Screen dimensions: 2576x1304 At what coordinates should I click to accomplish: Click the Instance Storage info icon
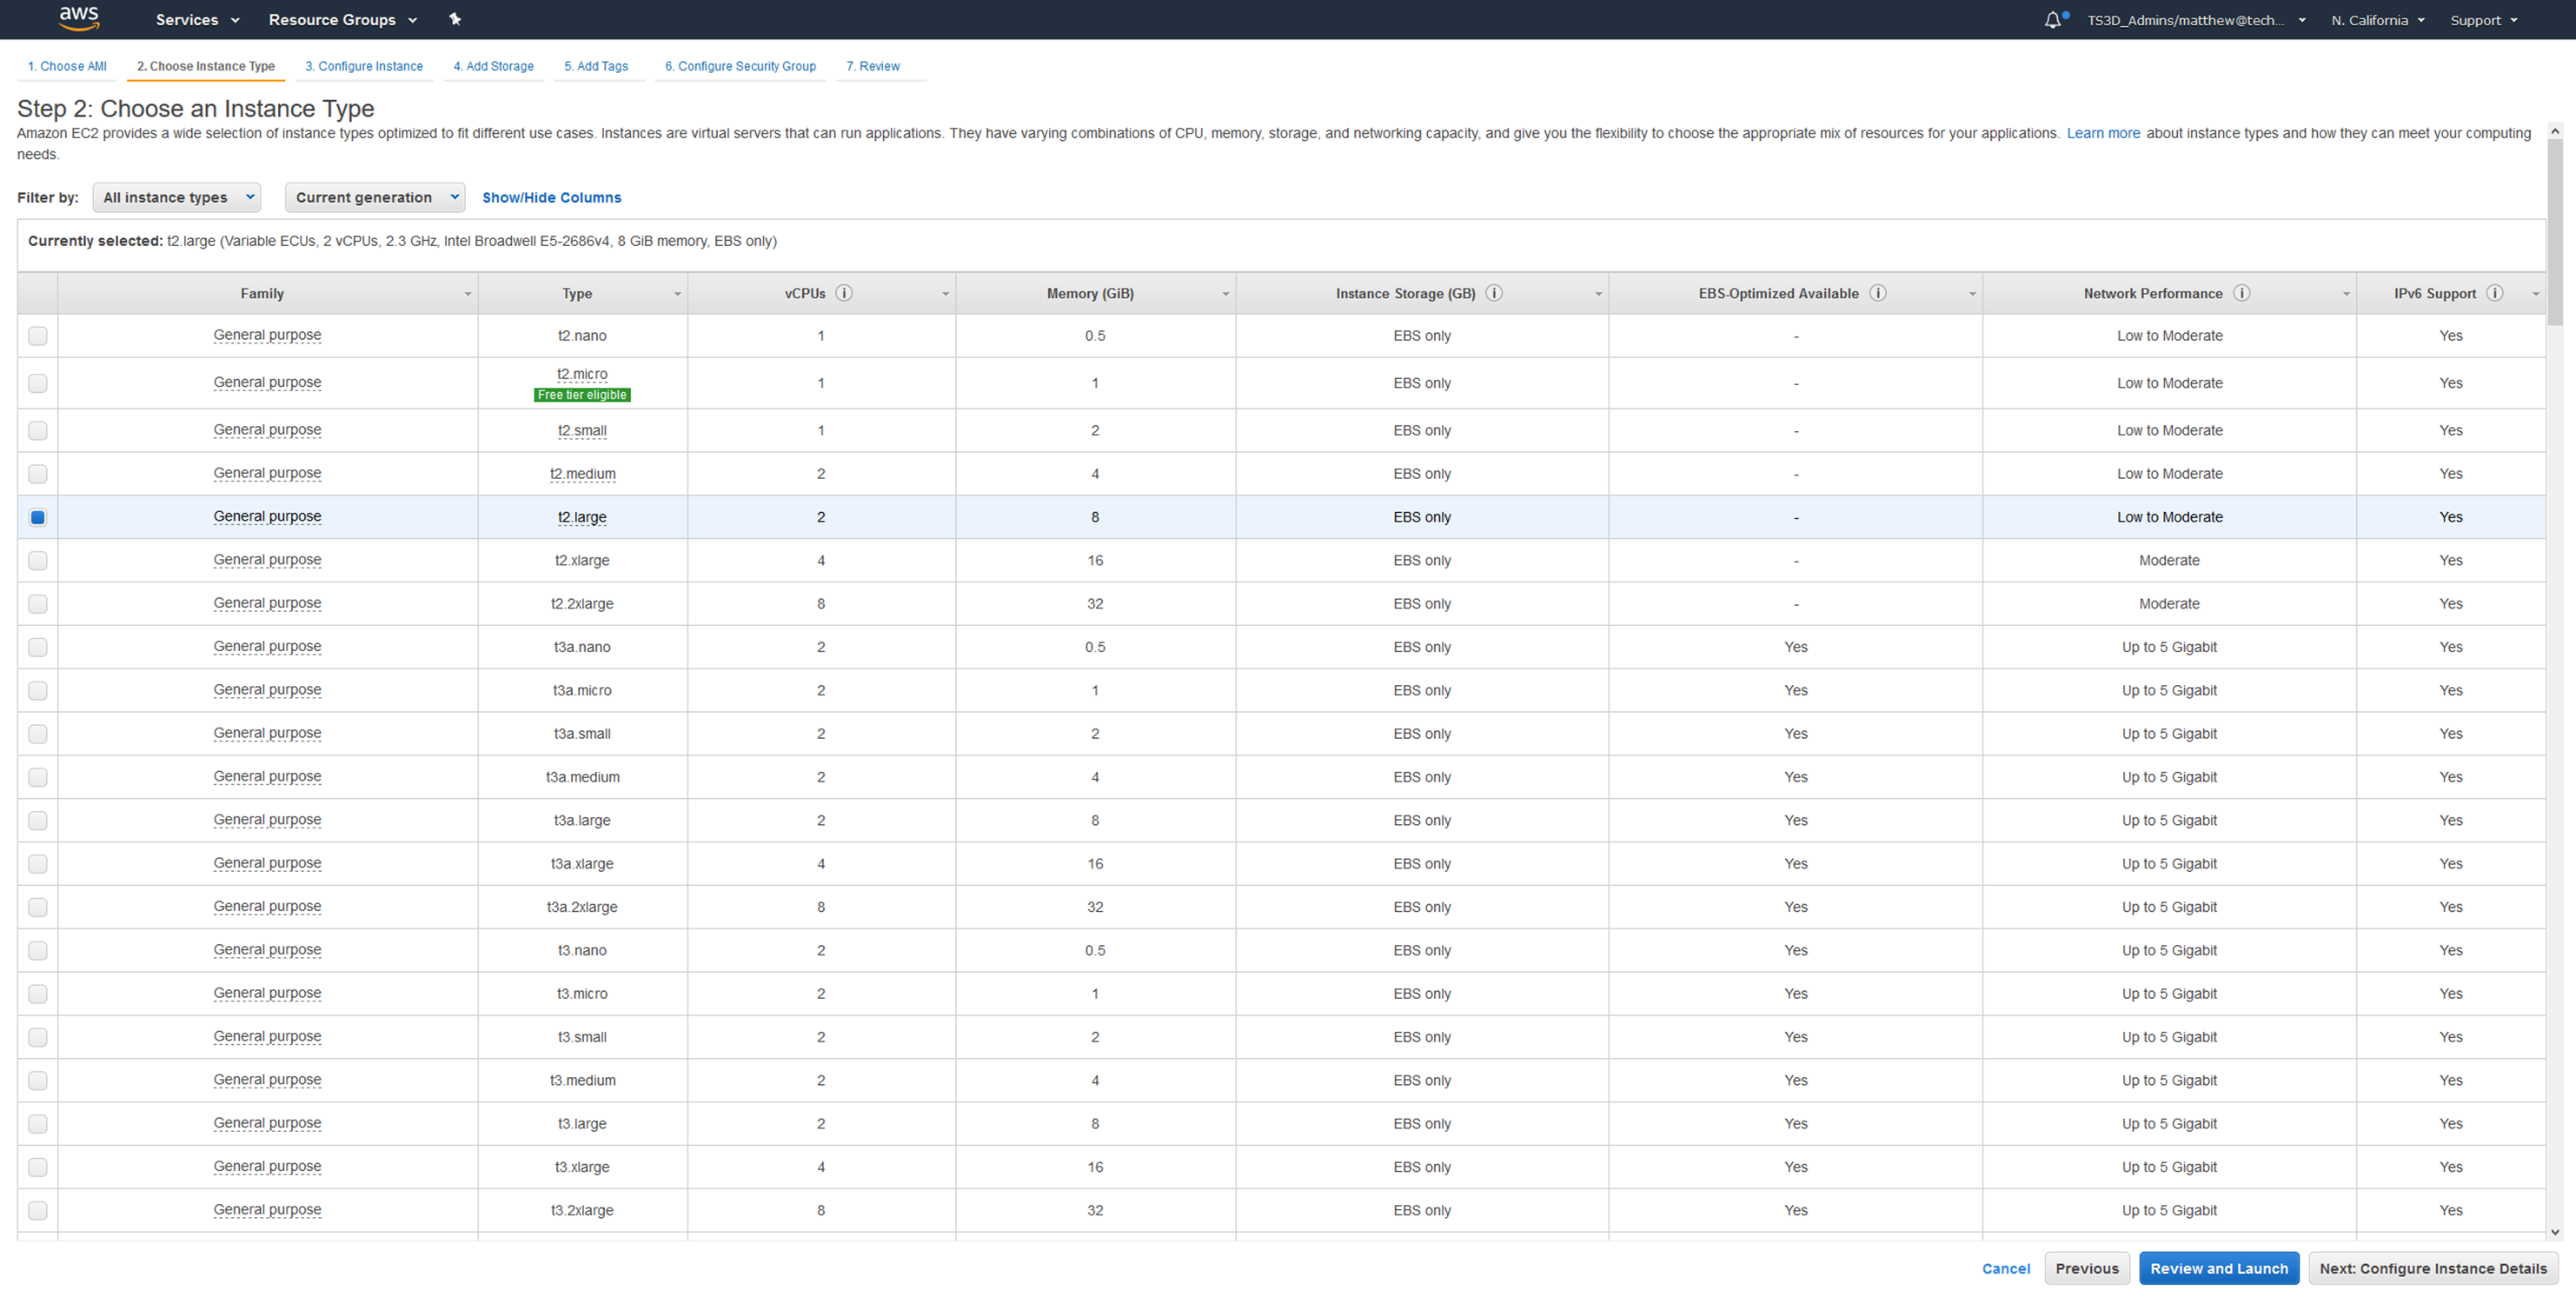[x=1494, y=293]
